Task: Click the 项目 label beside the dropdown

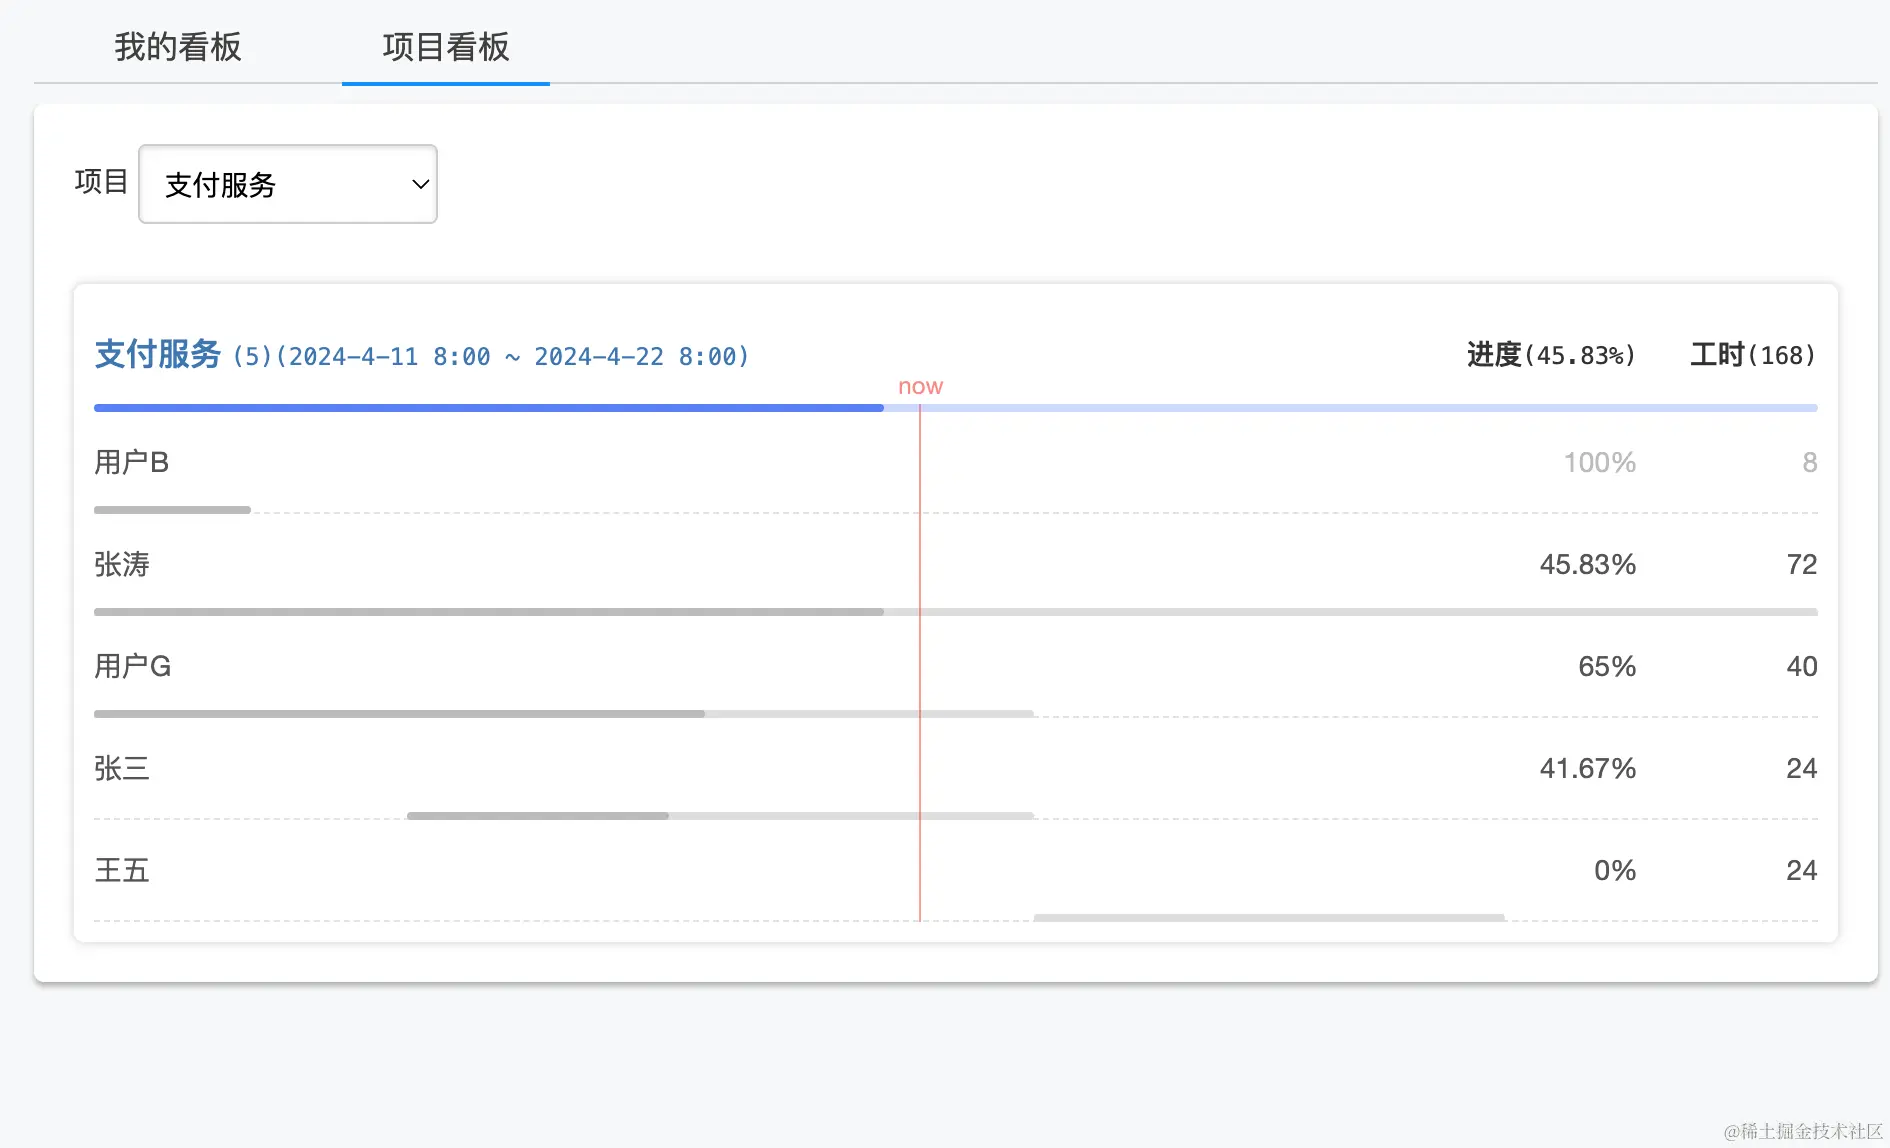Action: [x=101, y=181]
